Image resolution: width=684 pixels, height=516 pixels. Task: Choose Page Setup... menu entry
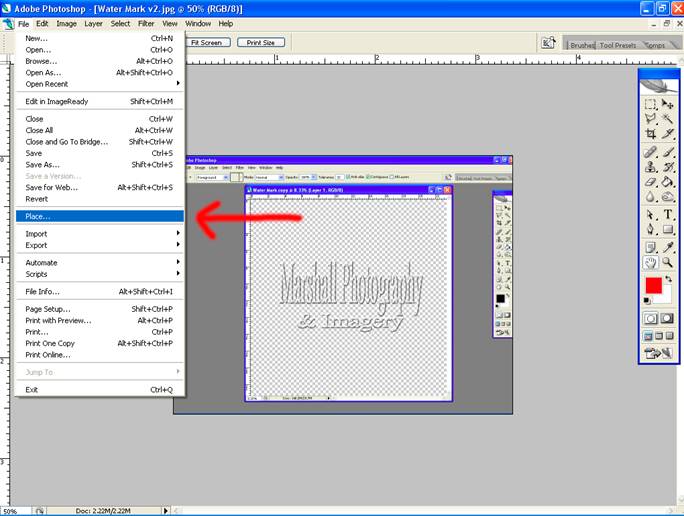pyautogui.click(x=99, y=309)
